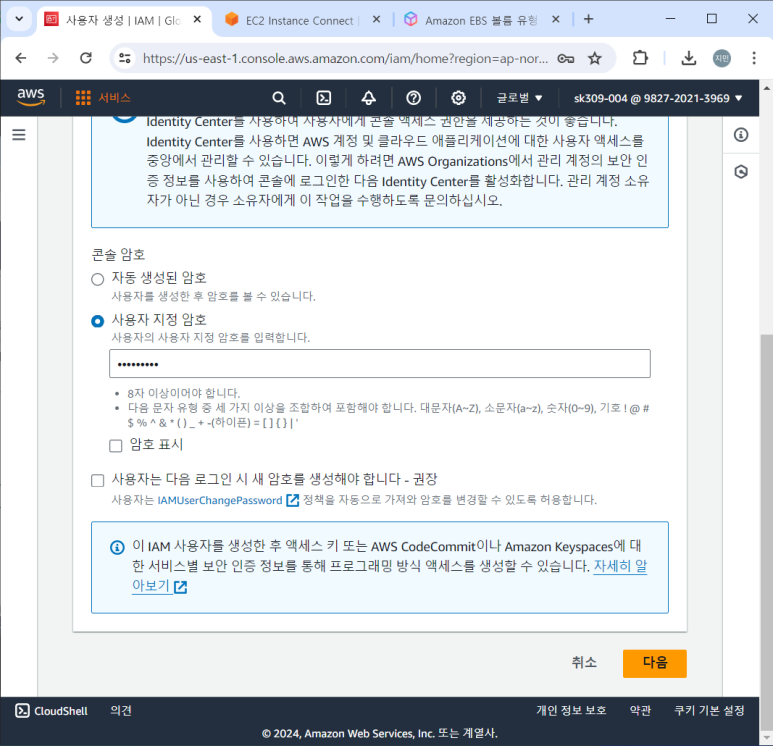Open the tab search chevron dropdown

click(19, 19)
